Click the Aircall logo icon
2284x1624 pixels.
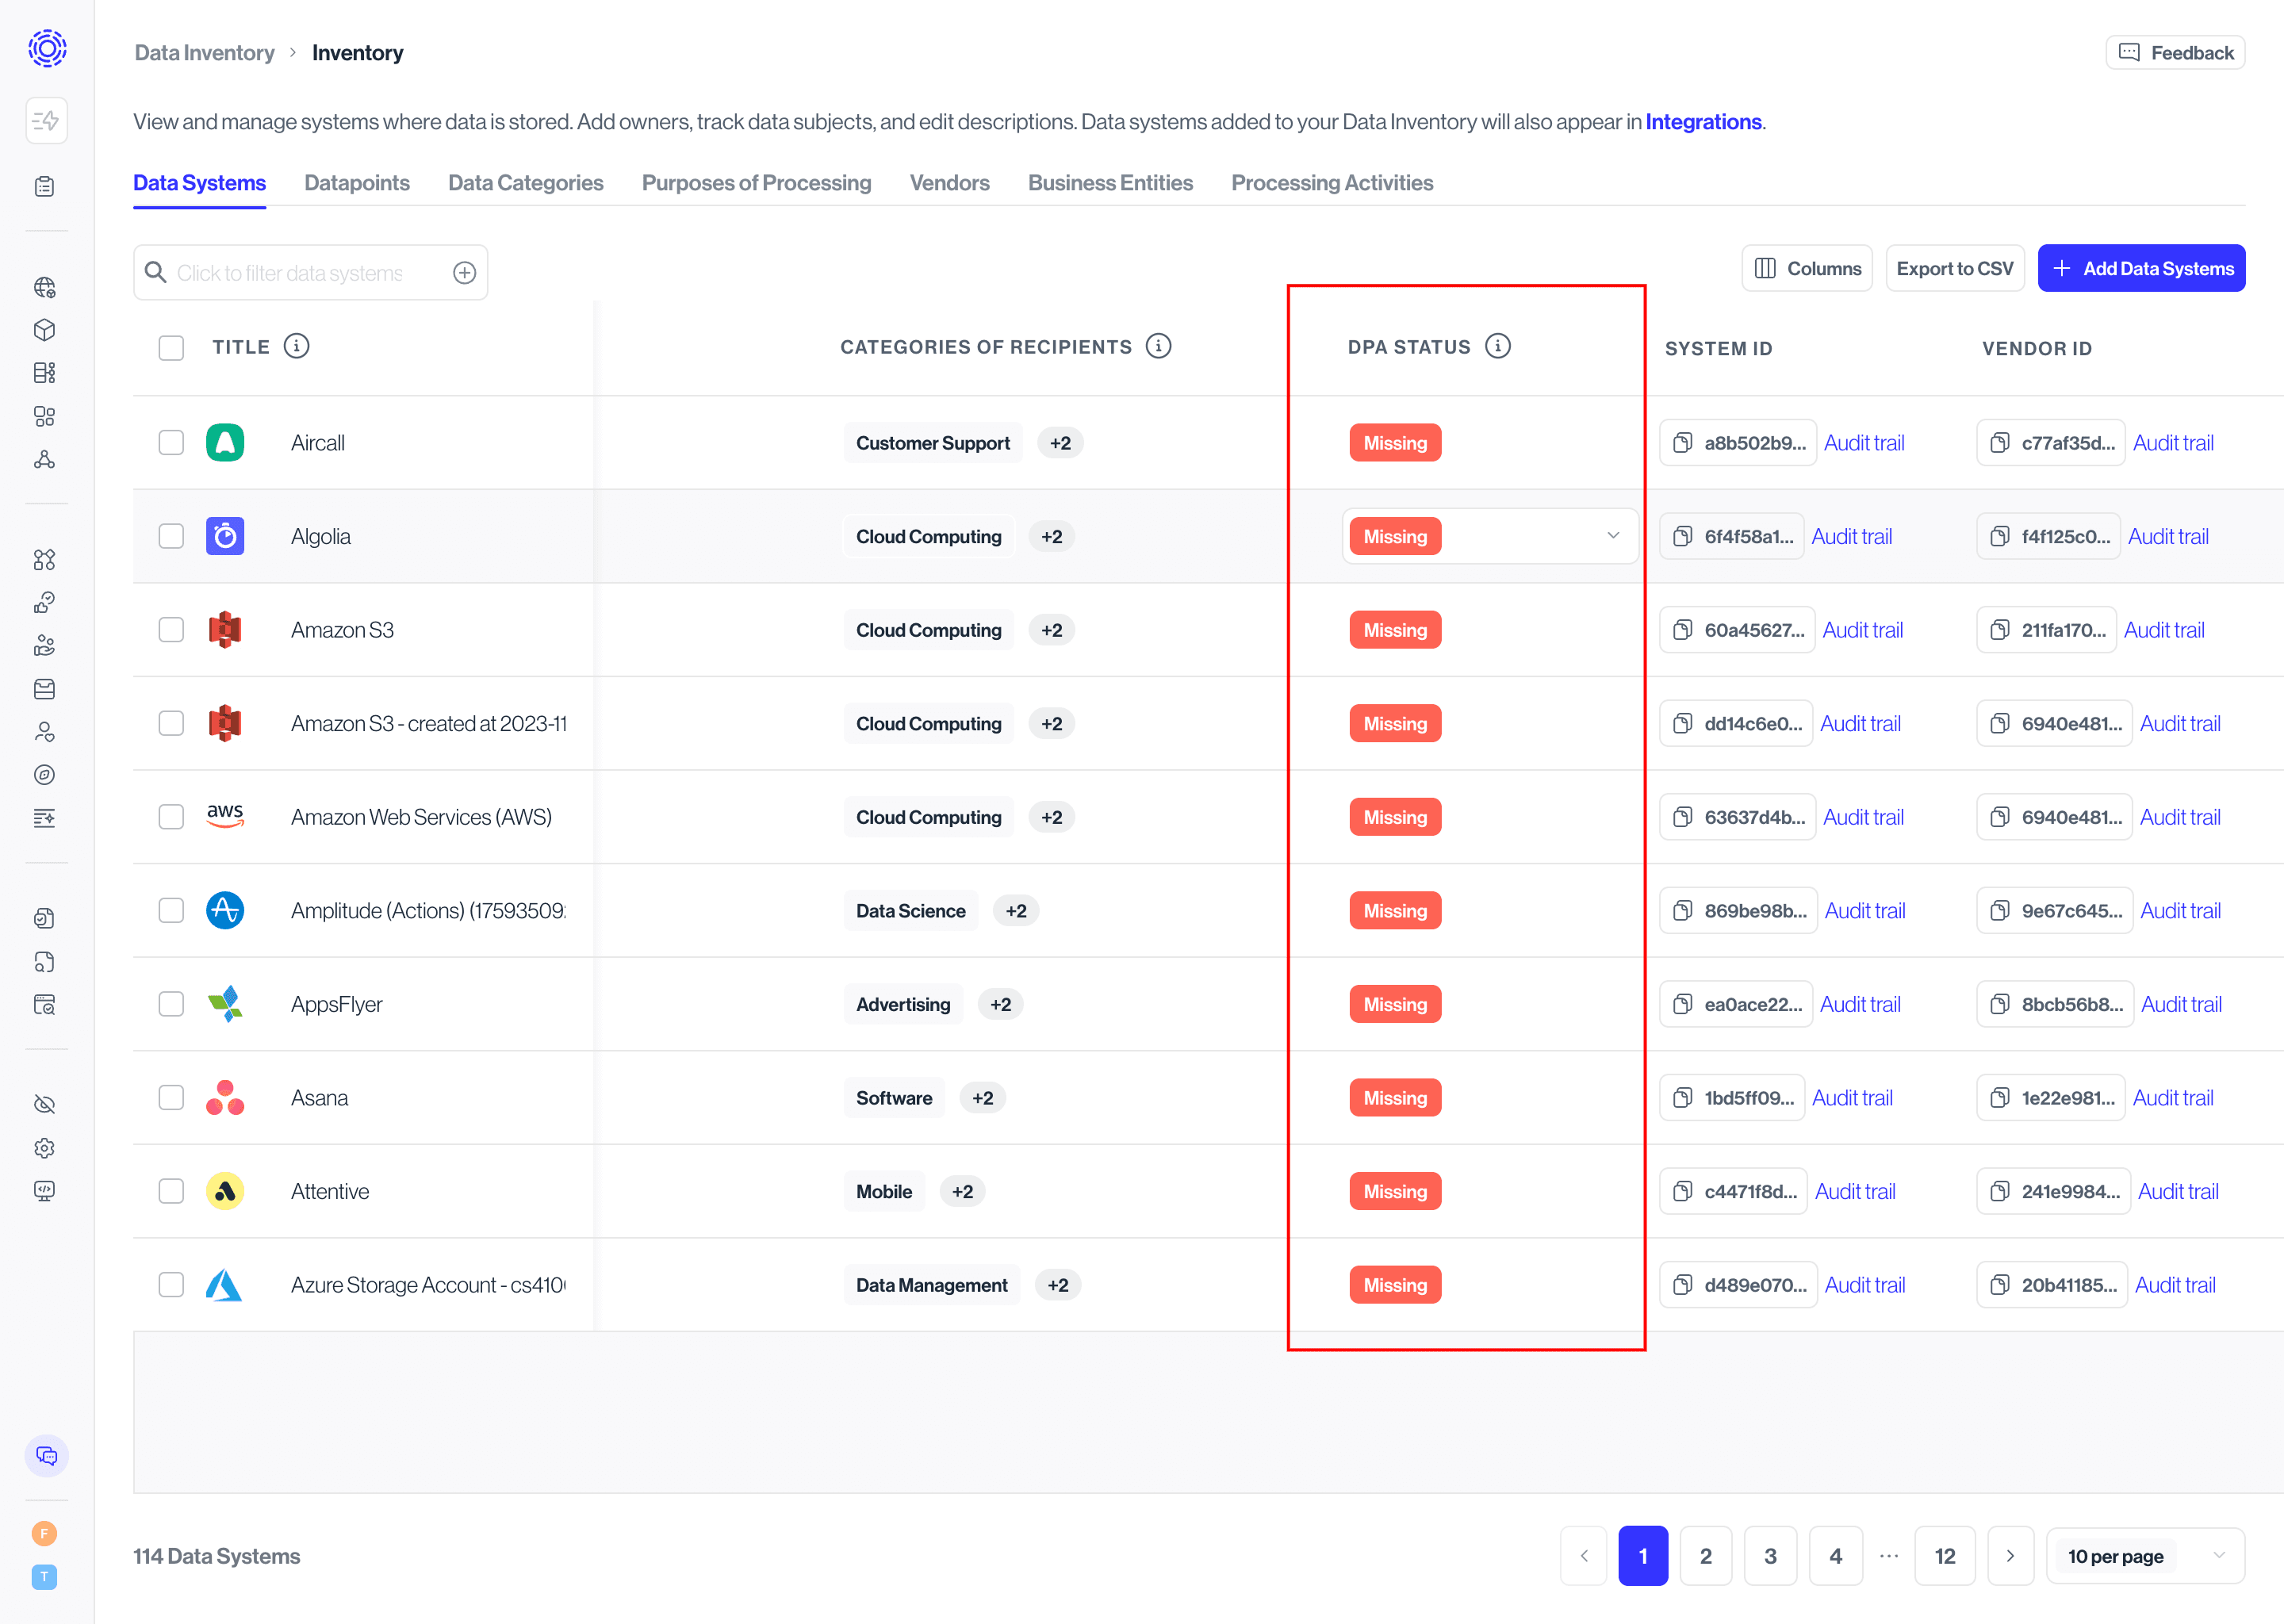pos(225,443)
